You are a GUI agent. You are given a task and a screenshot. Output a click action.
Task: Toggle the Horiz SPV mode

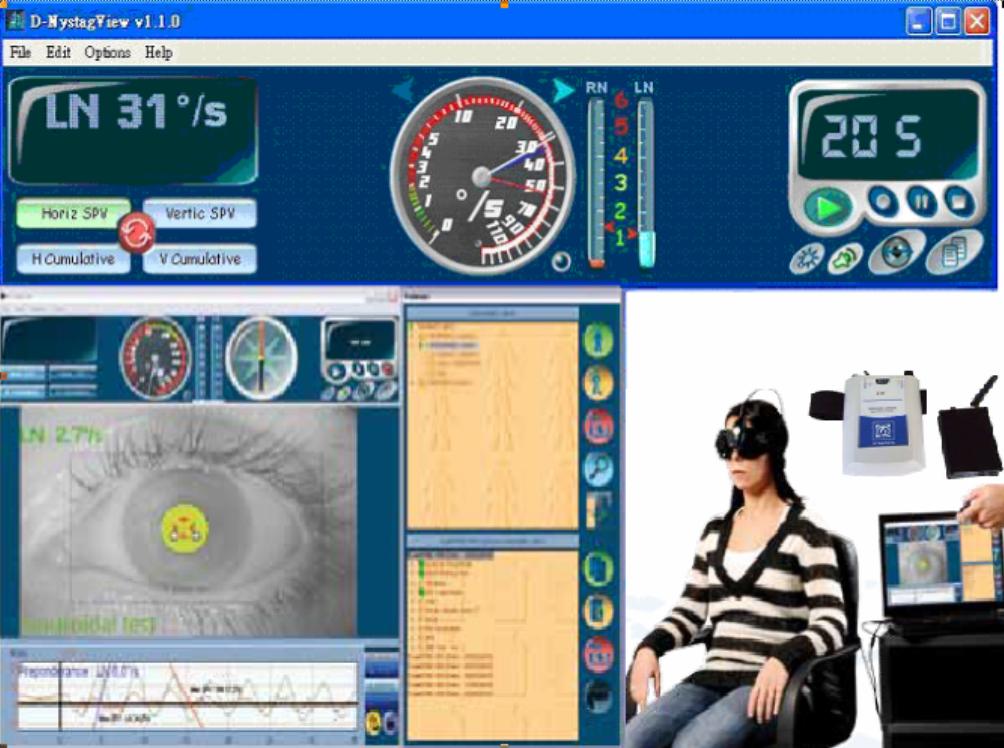pos(73,213)
